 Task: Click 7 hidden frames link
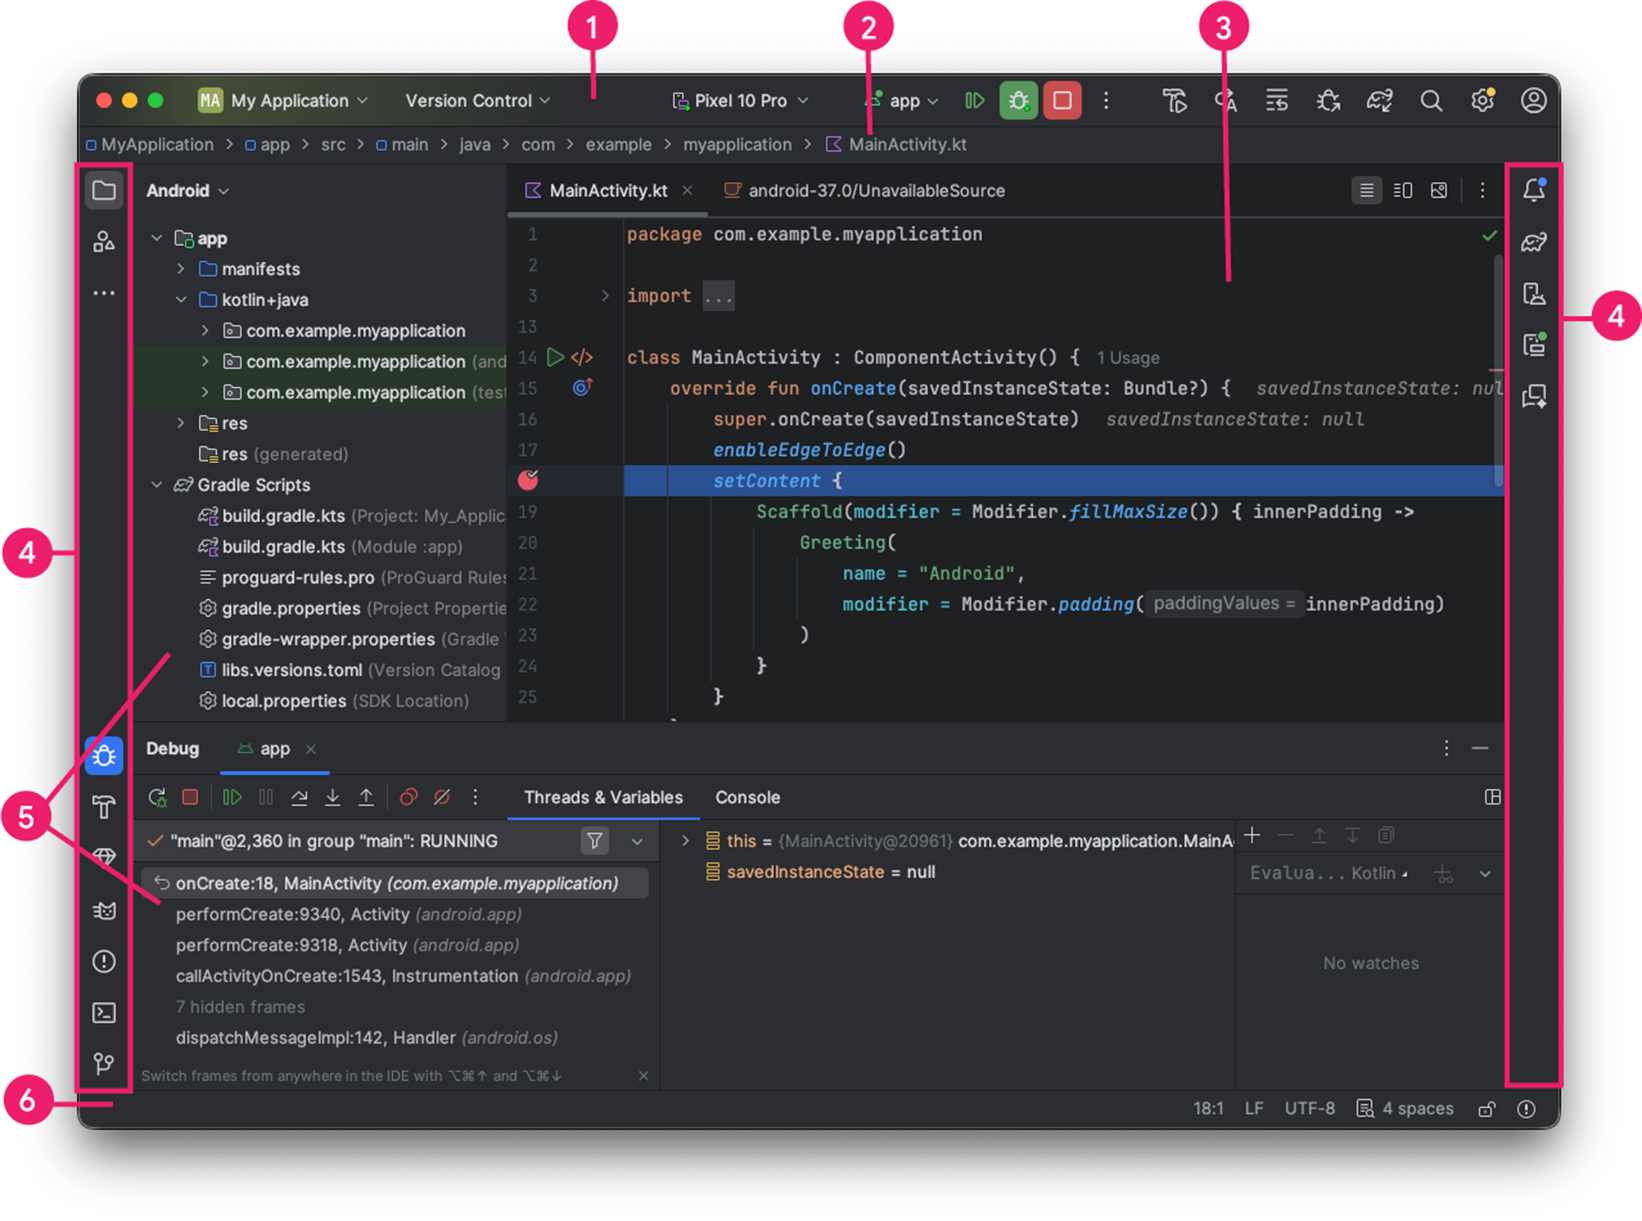(240, 1007)
